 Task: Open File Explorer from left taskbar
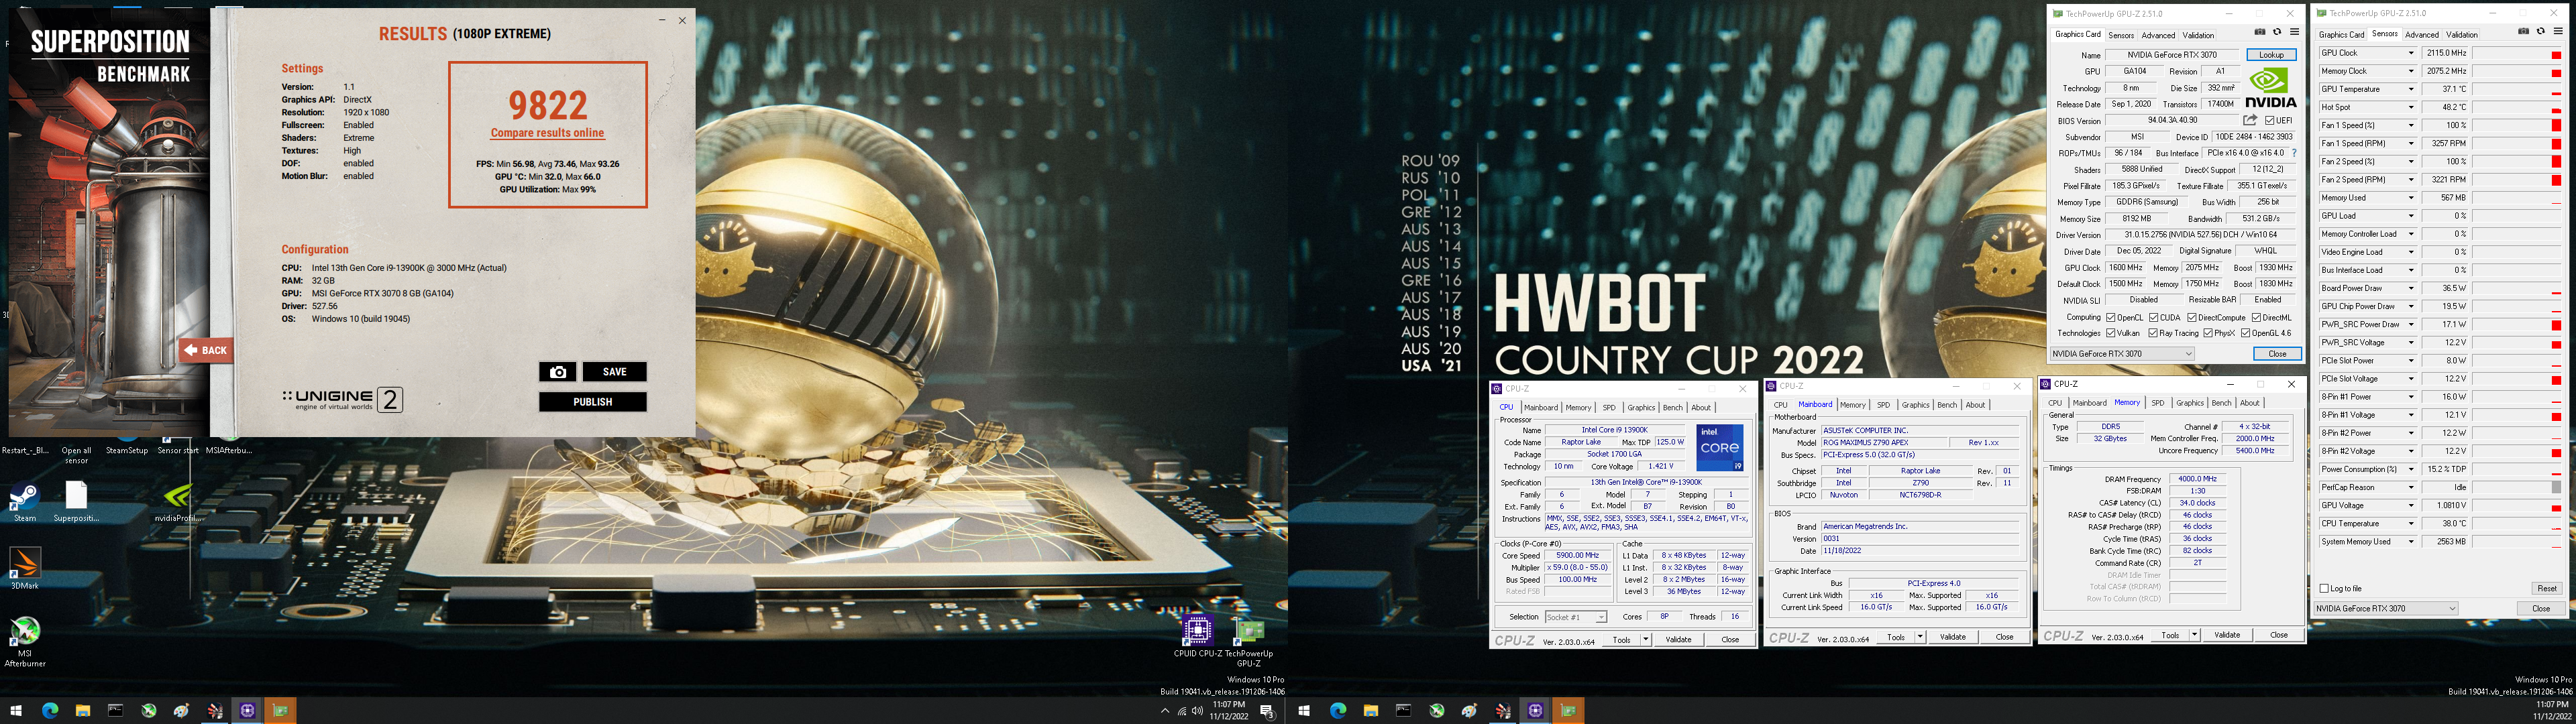(83, 711)
